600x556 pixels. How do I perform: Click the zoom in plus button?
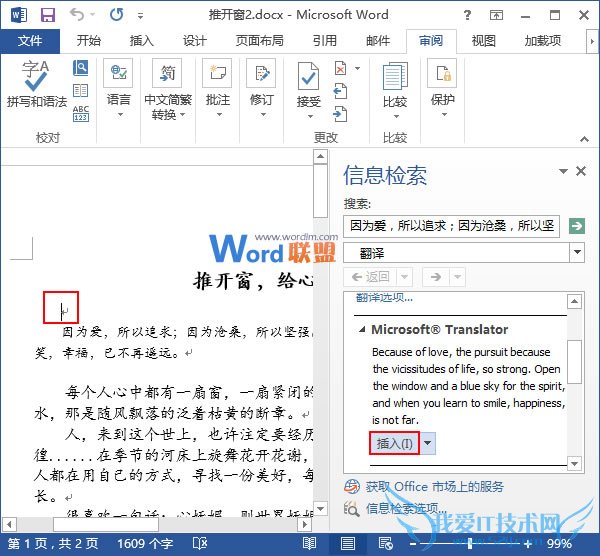[x=528, y=543]
